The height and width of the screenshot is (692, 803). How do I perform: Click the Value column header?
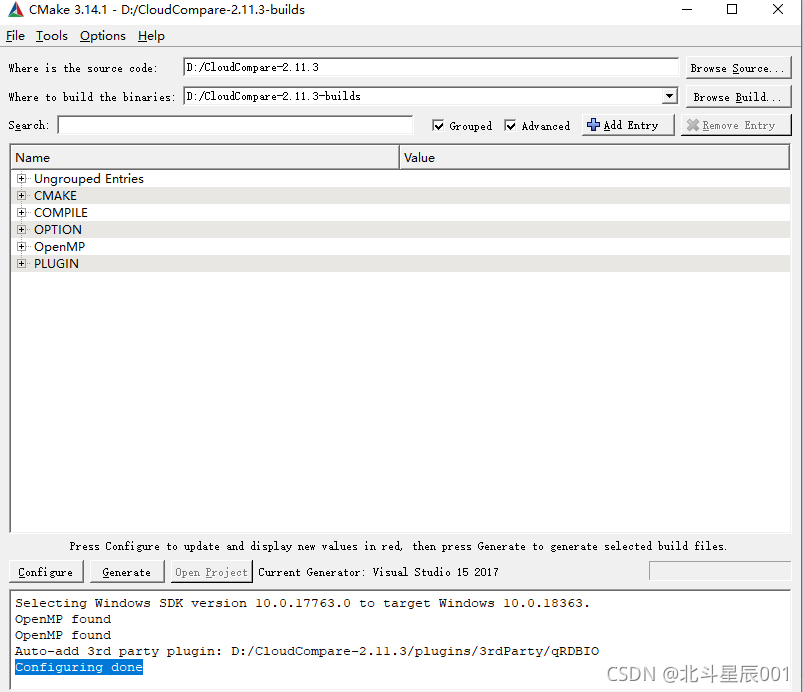594,157
